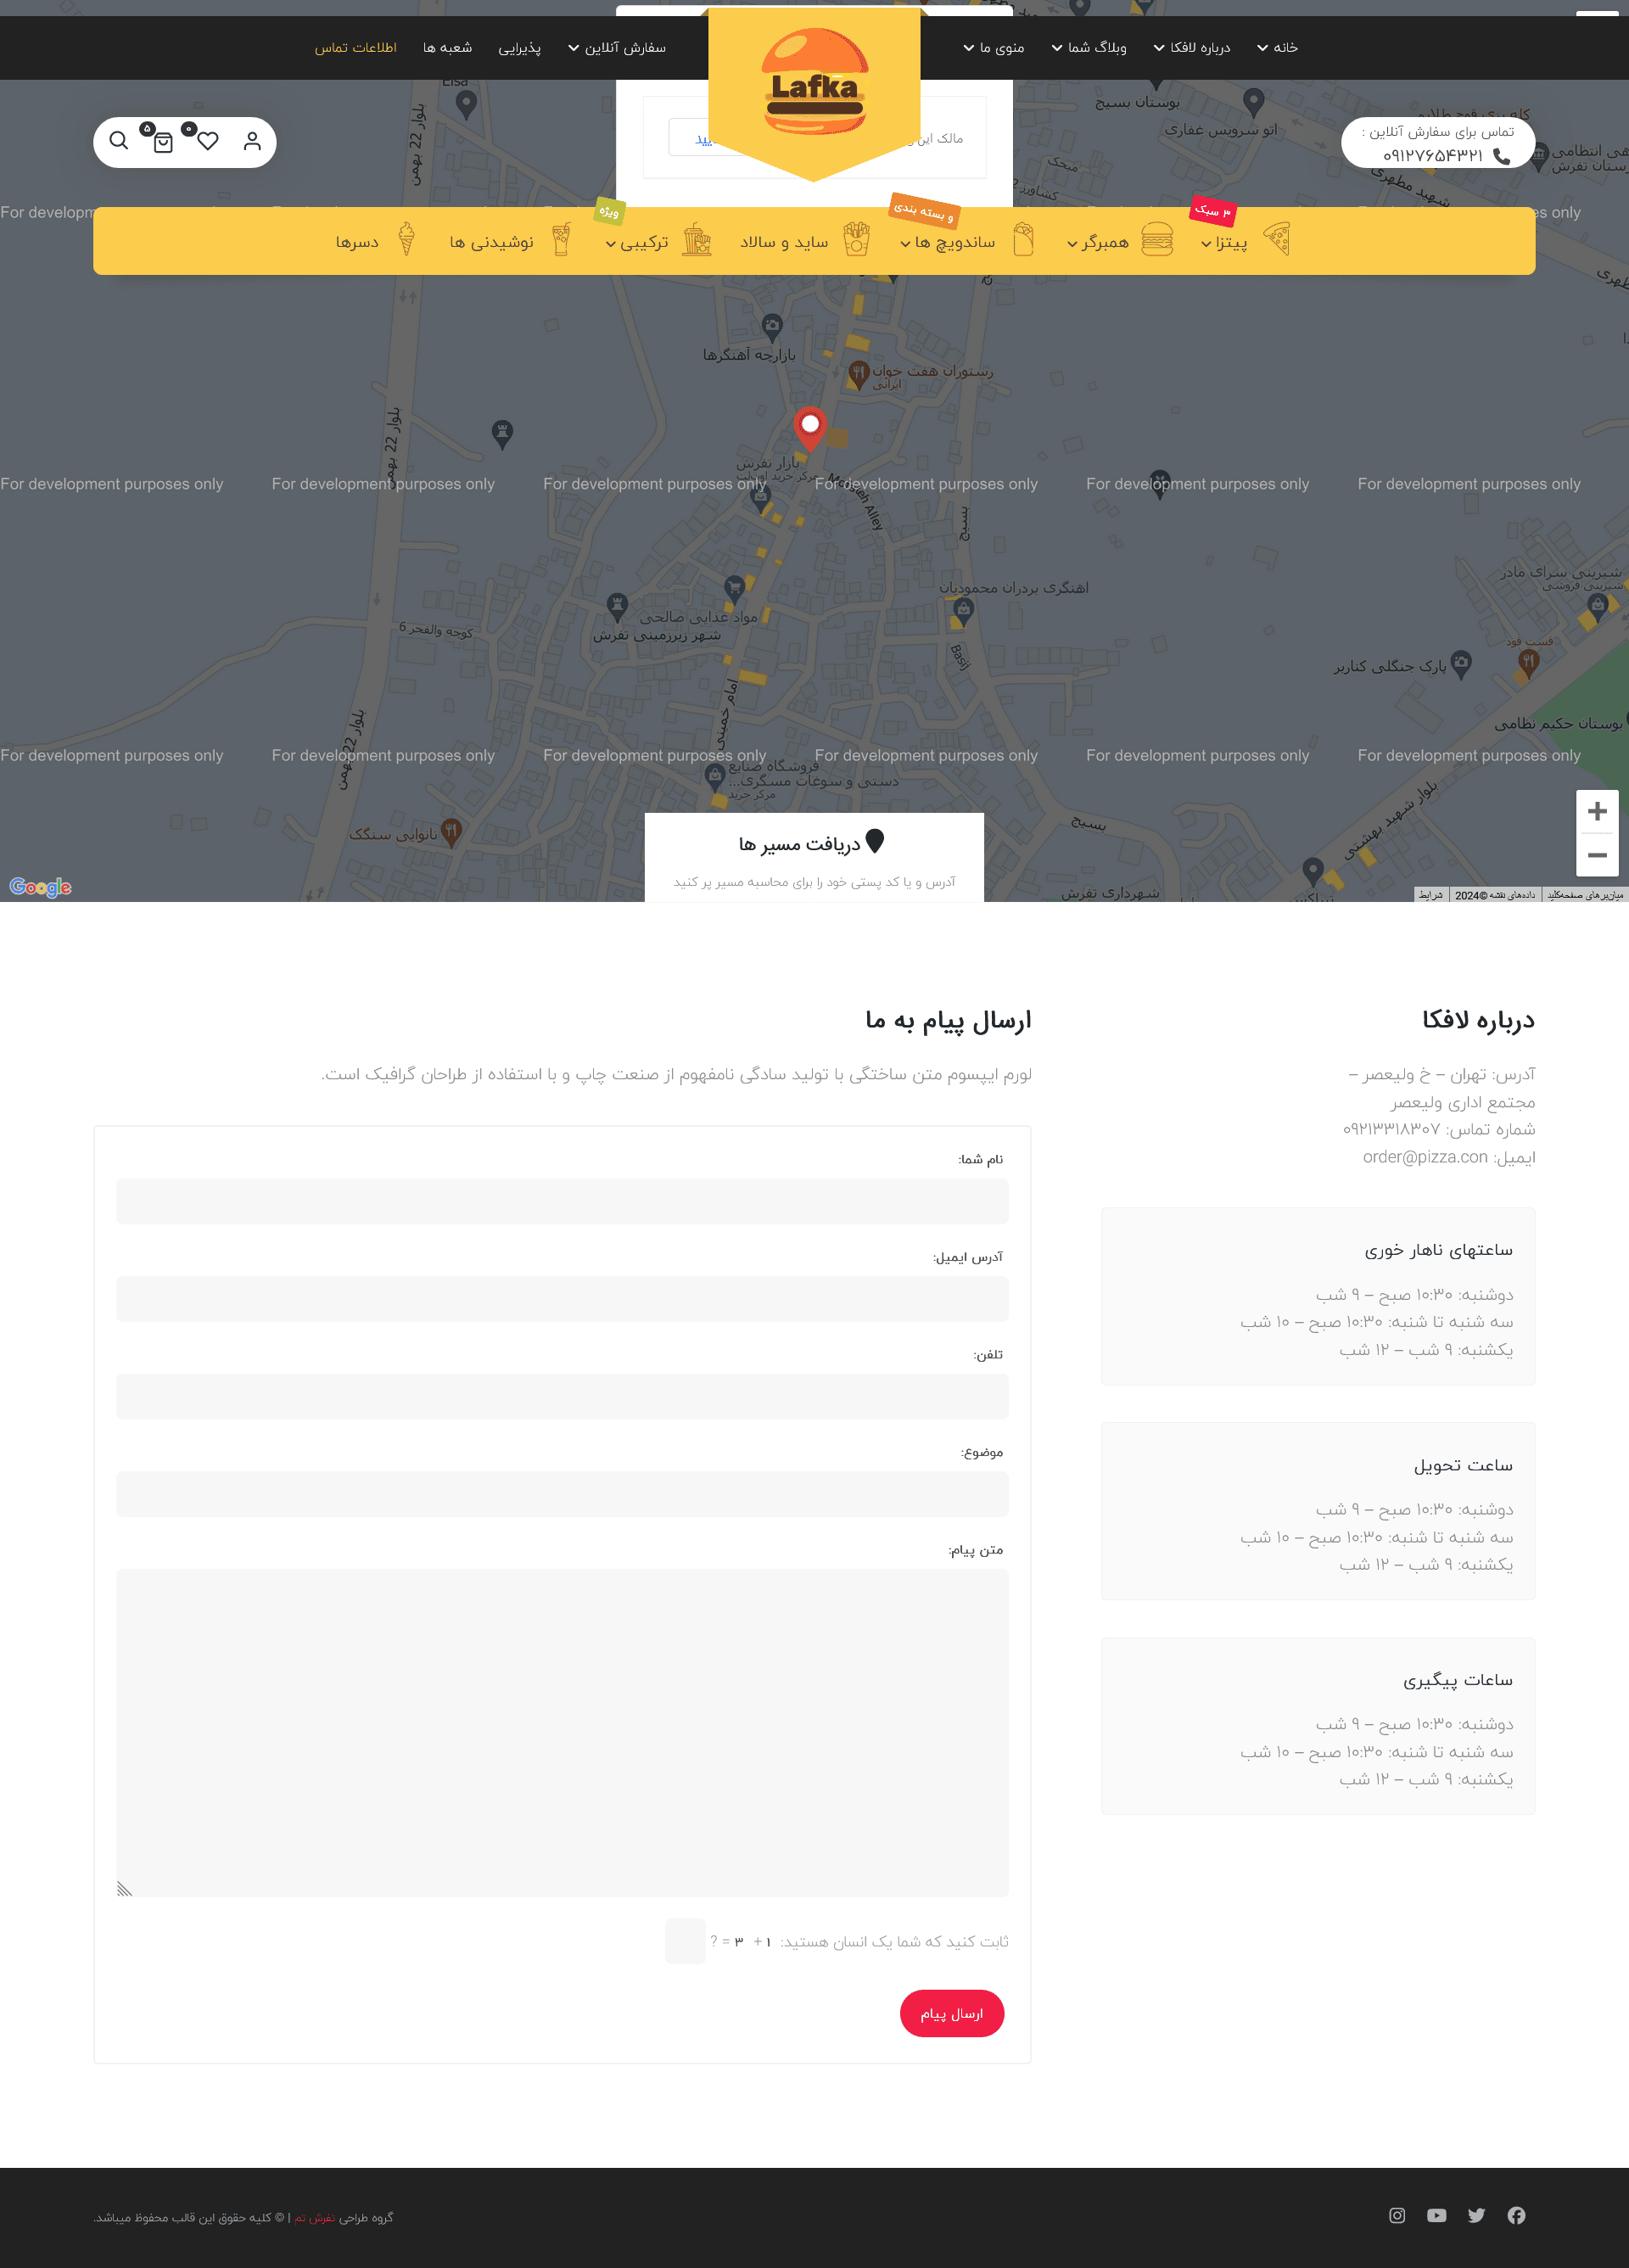Click the burger icon beside همبرگر
The height and width of the screenshot is (2268, 1629).
click(1157, 239)
